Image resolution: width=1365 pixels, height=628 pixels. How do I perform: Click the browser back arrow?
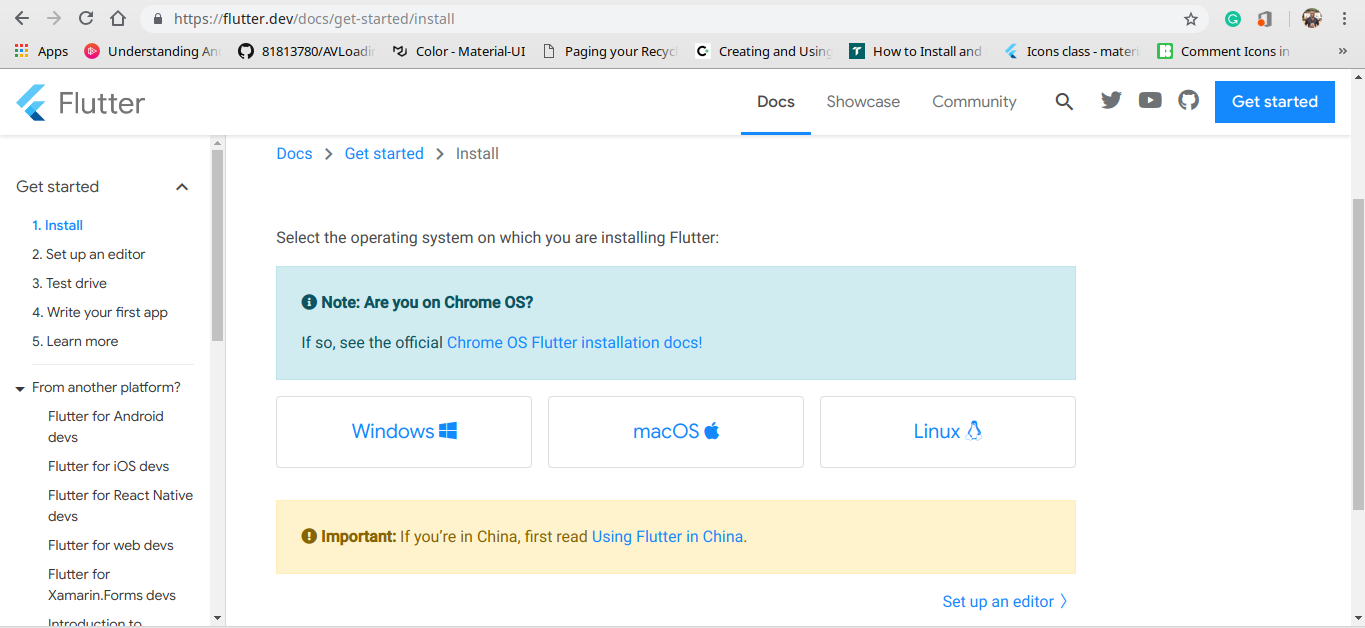click(x=22, y=18)
